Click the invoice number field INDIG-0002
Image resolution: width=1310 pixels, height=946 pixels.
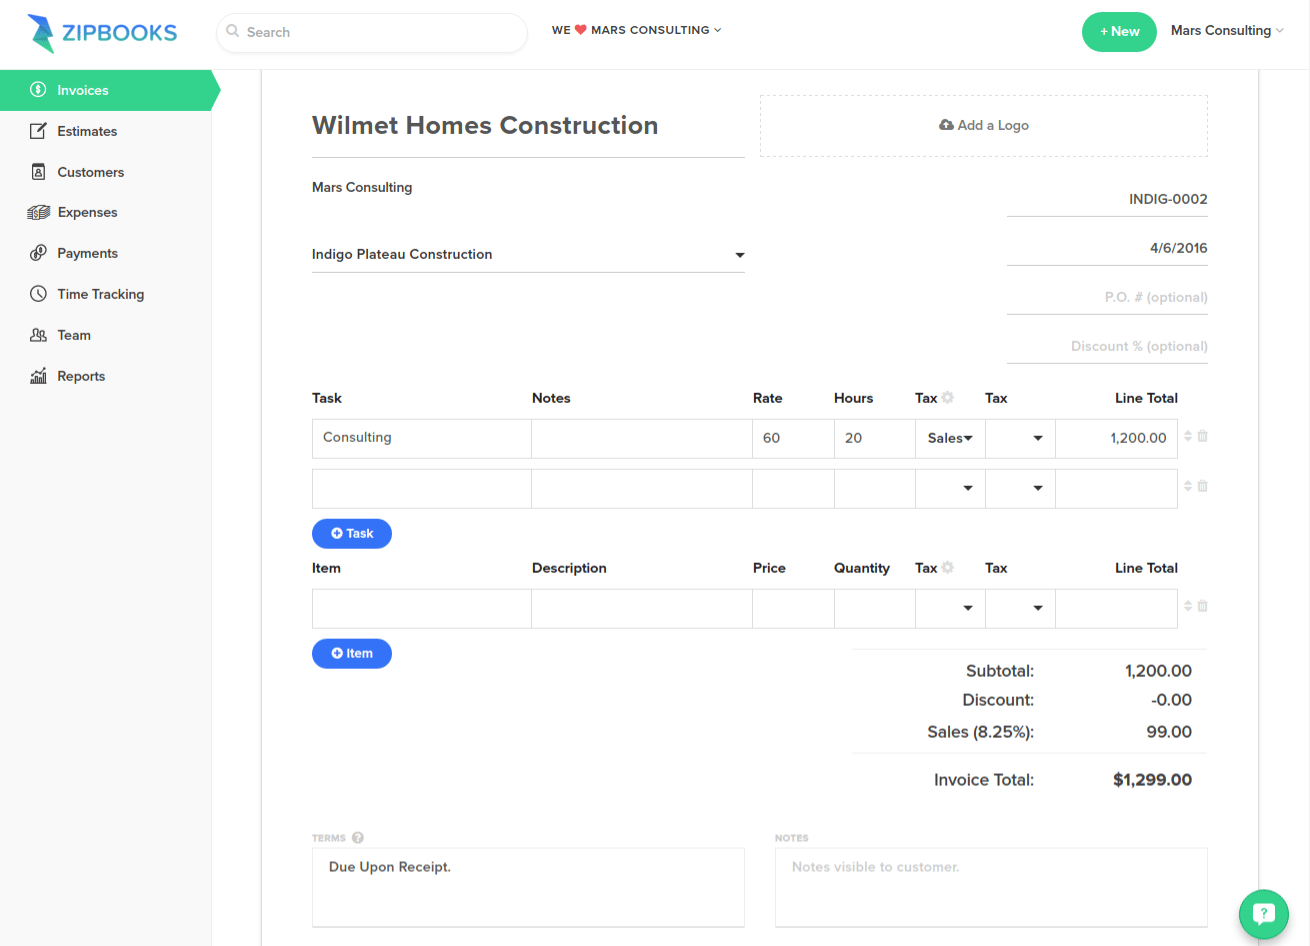point(1107,199)
